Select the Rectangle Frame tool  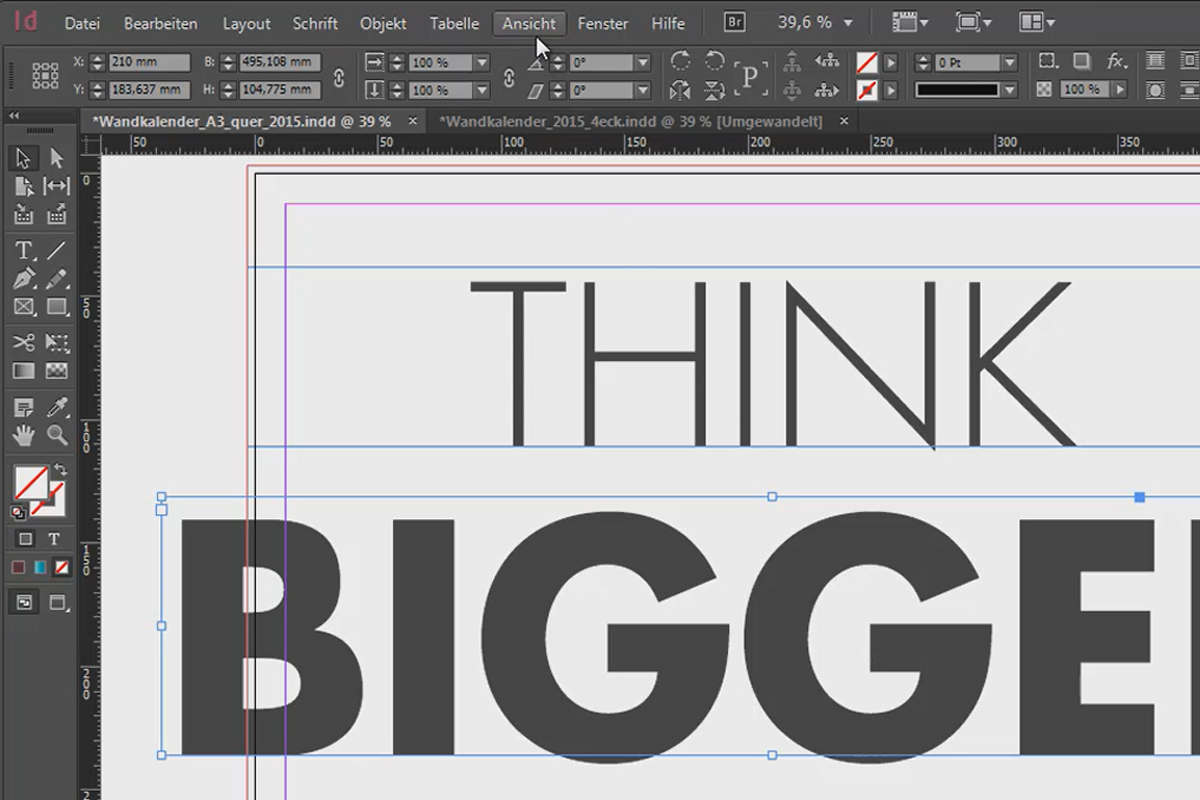tap(24, 306)
